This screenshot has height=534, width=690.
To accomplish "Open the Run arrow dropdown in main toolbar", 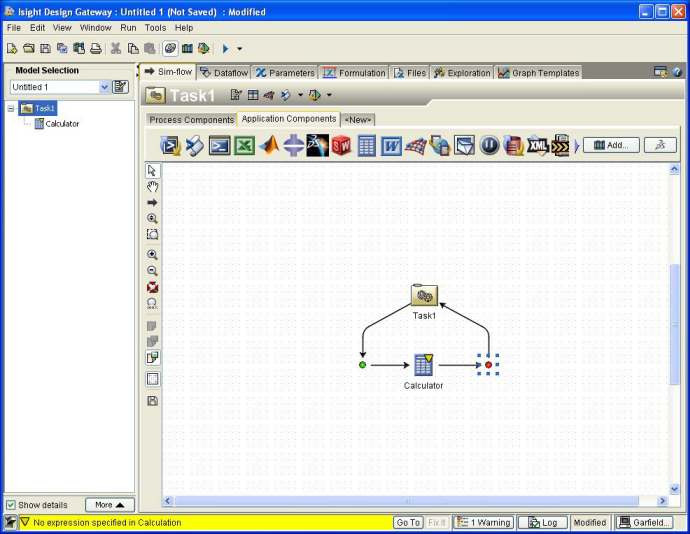I will (x=240, y=49).
